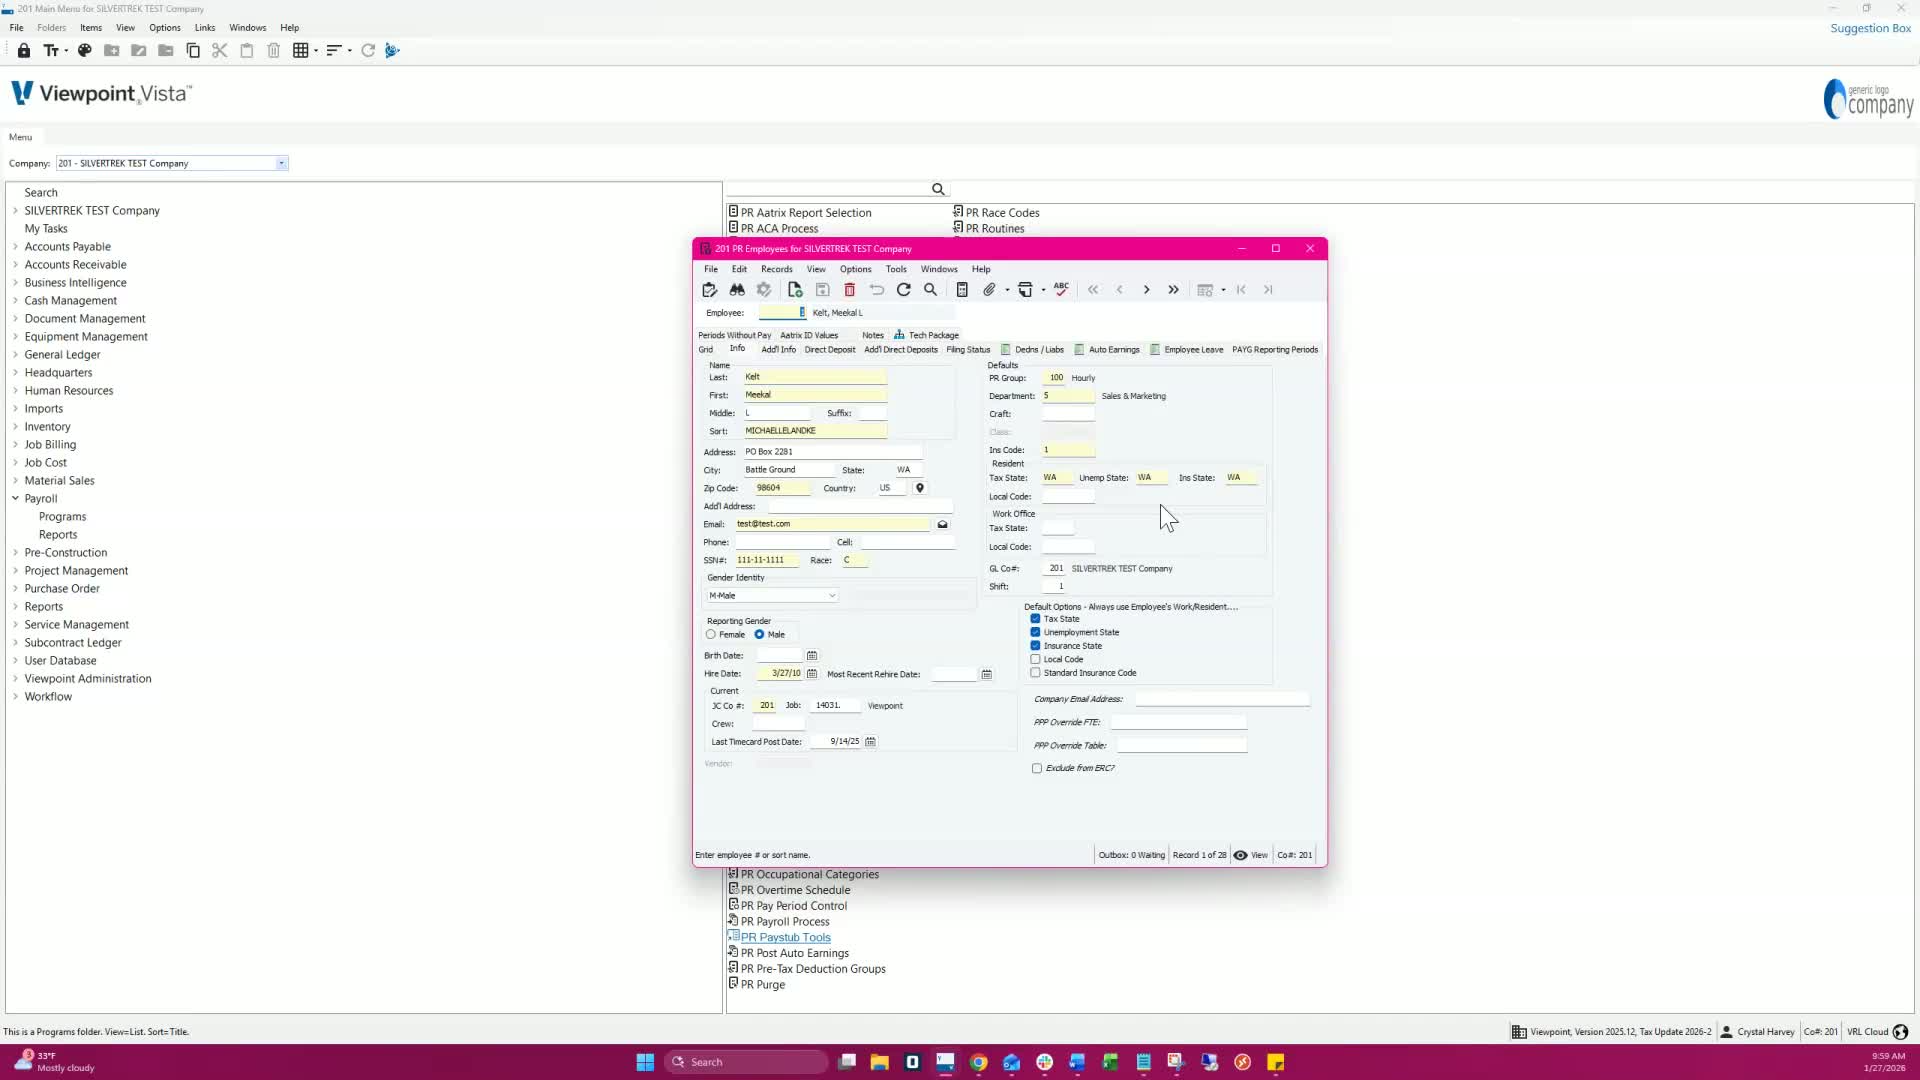
Task: Open the Records menu
Action: point(776,269)
